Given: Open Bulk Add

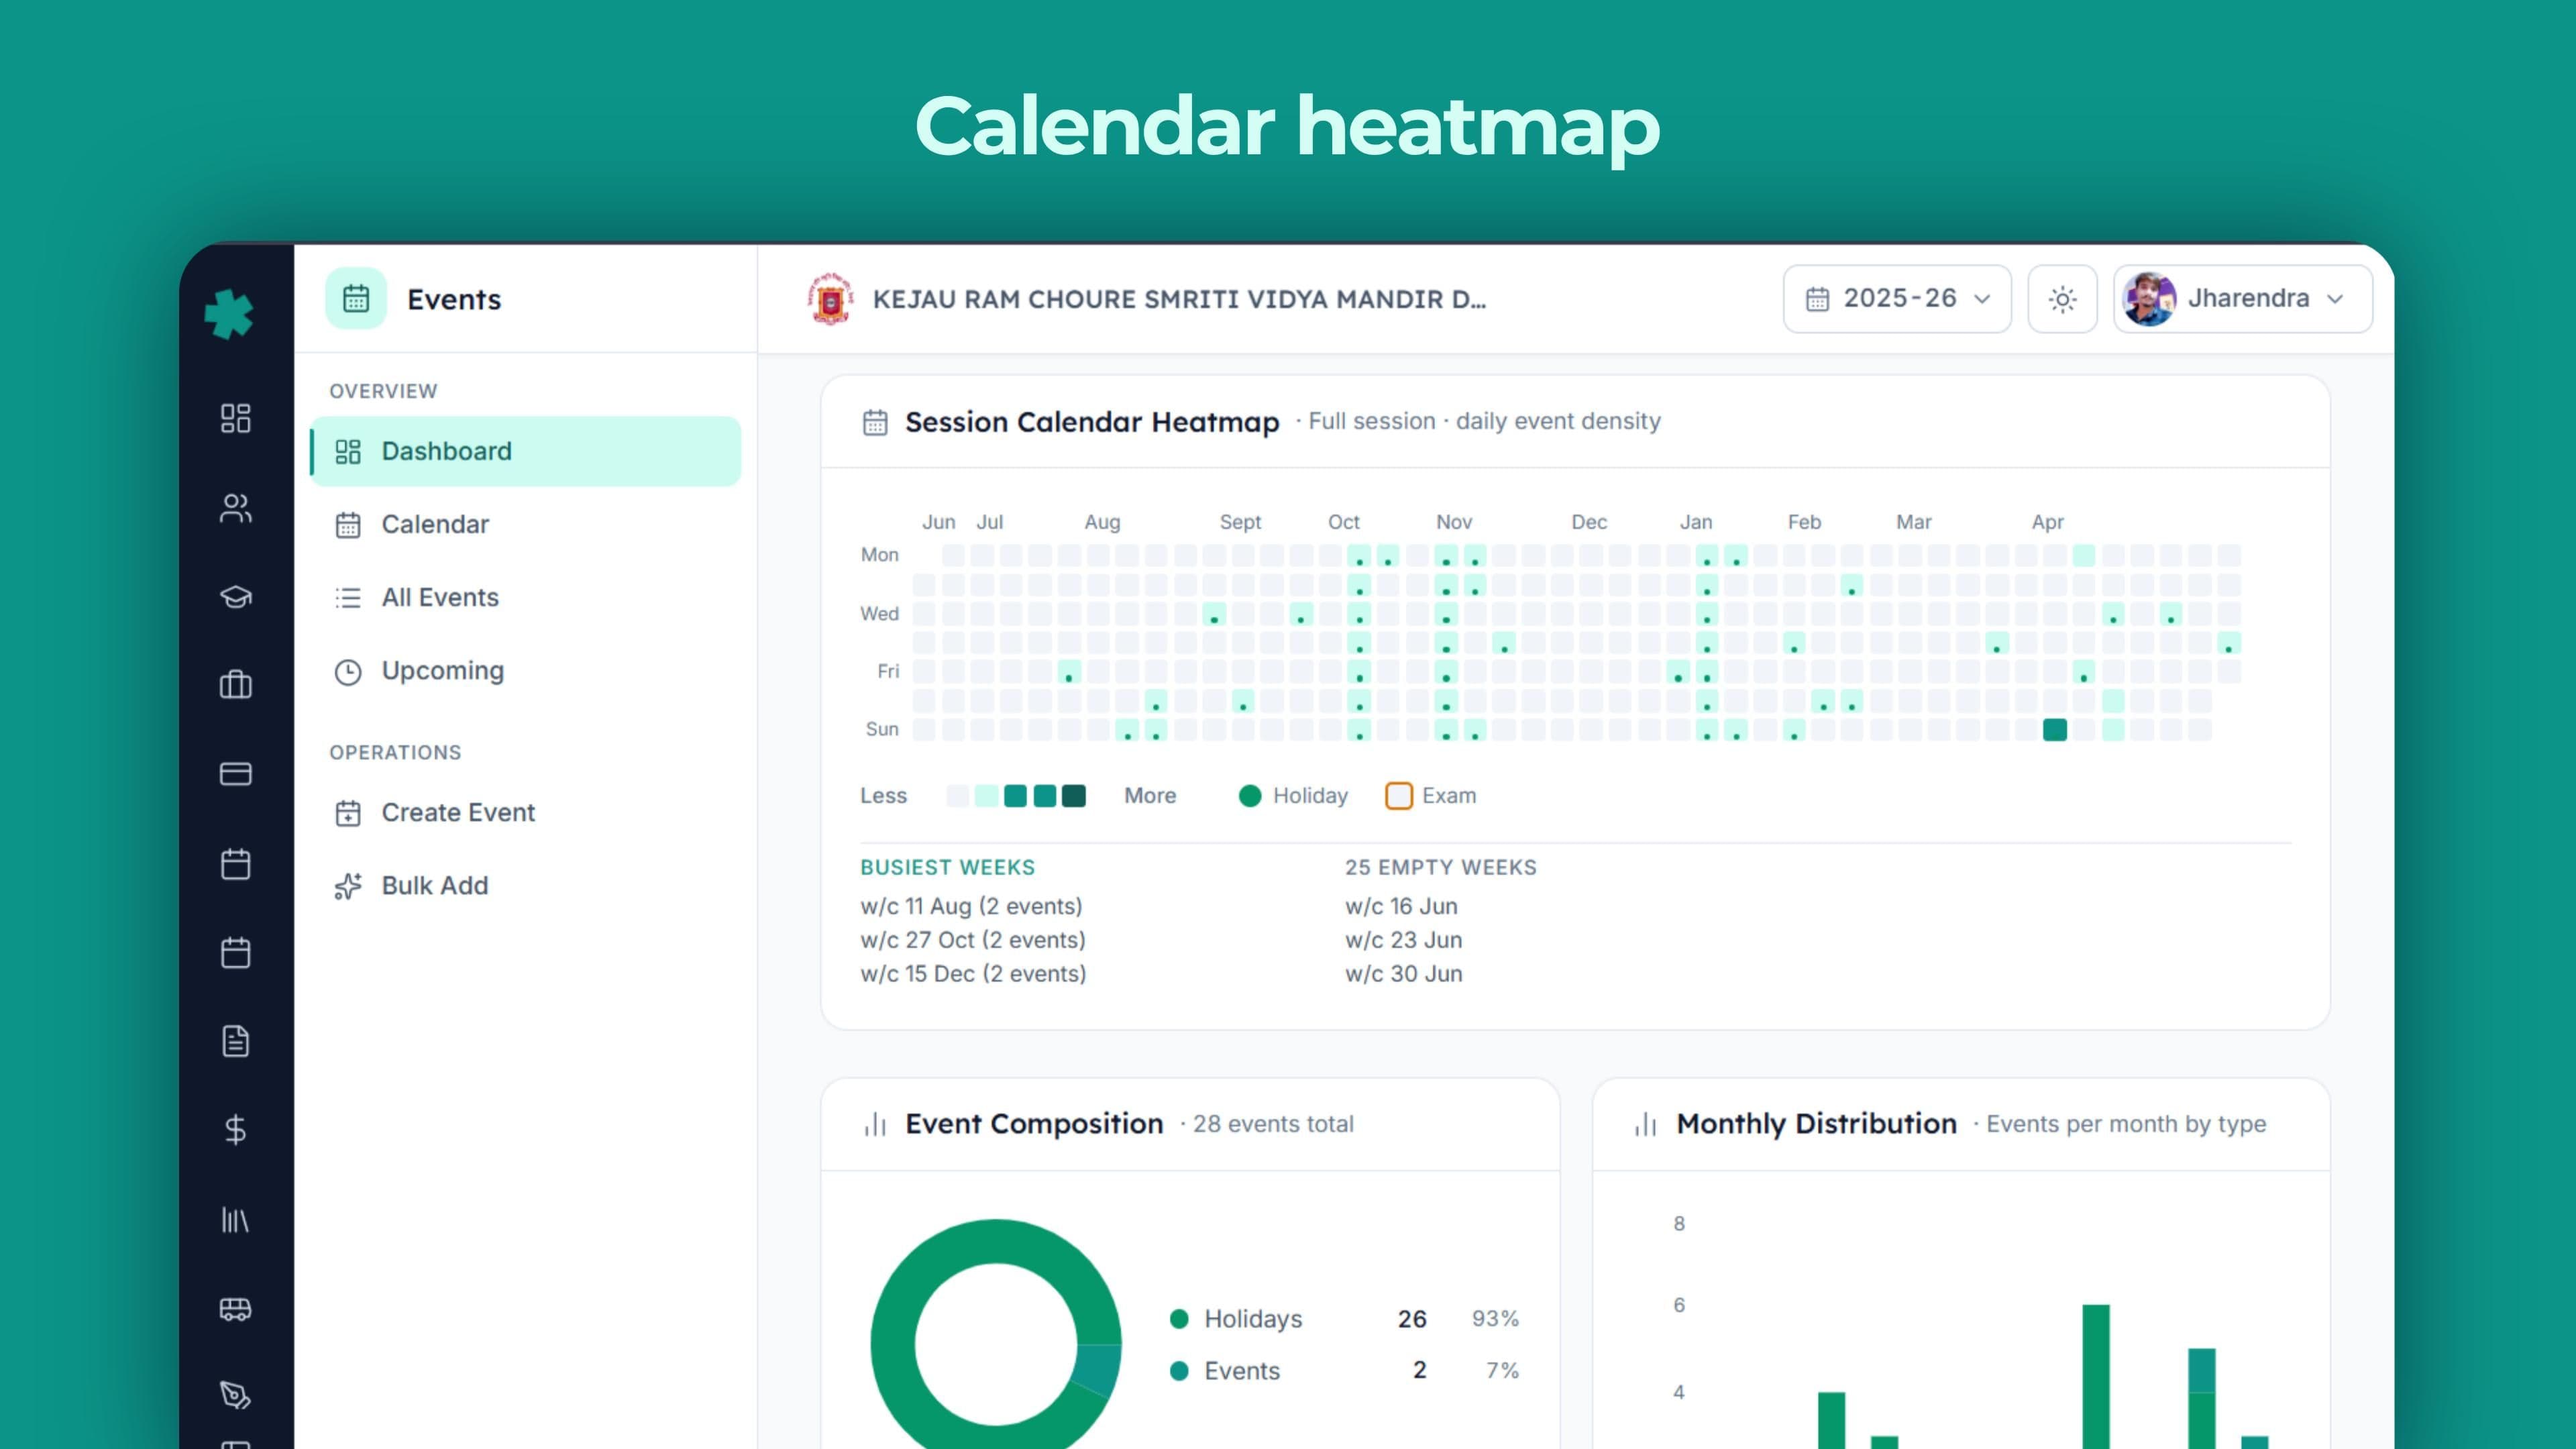Looking at the screenshot, I should [x=526, y=886].
